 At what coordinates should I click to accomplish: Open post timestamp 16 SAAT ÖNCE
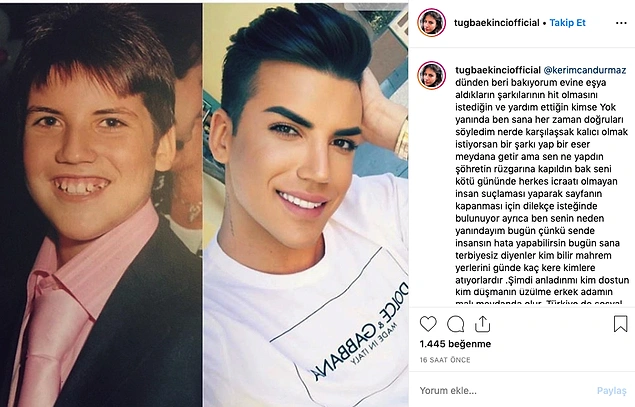coord(445,360)
